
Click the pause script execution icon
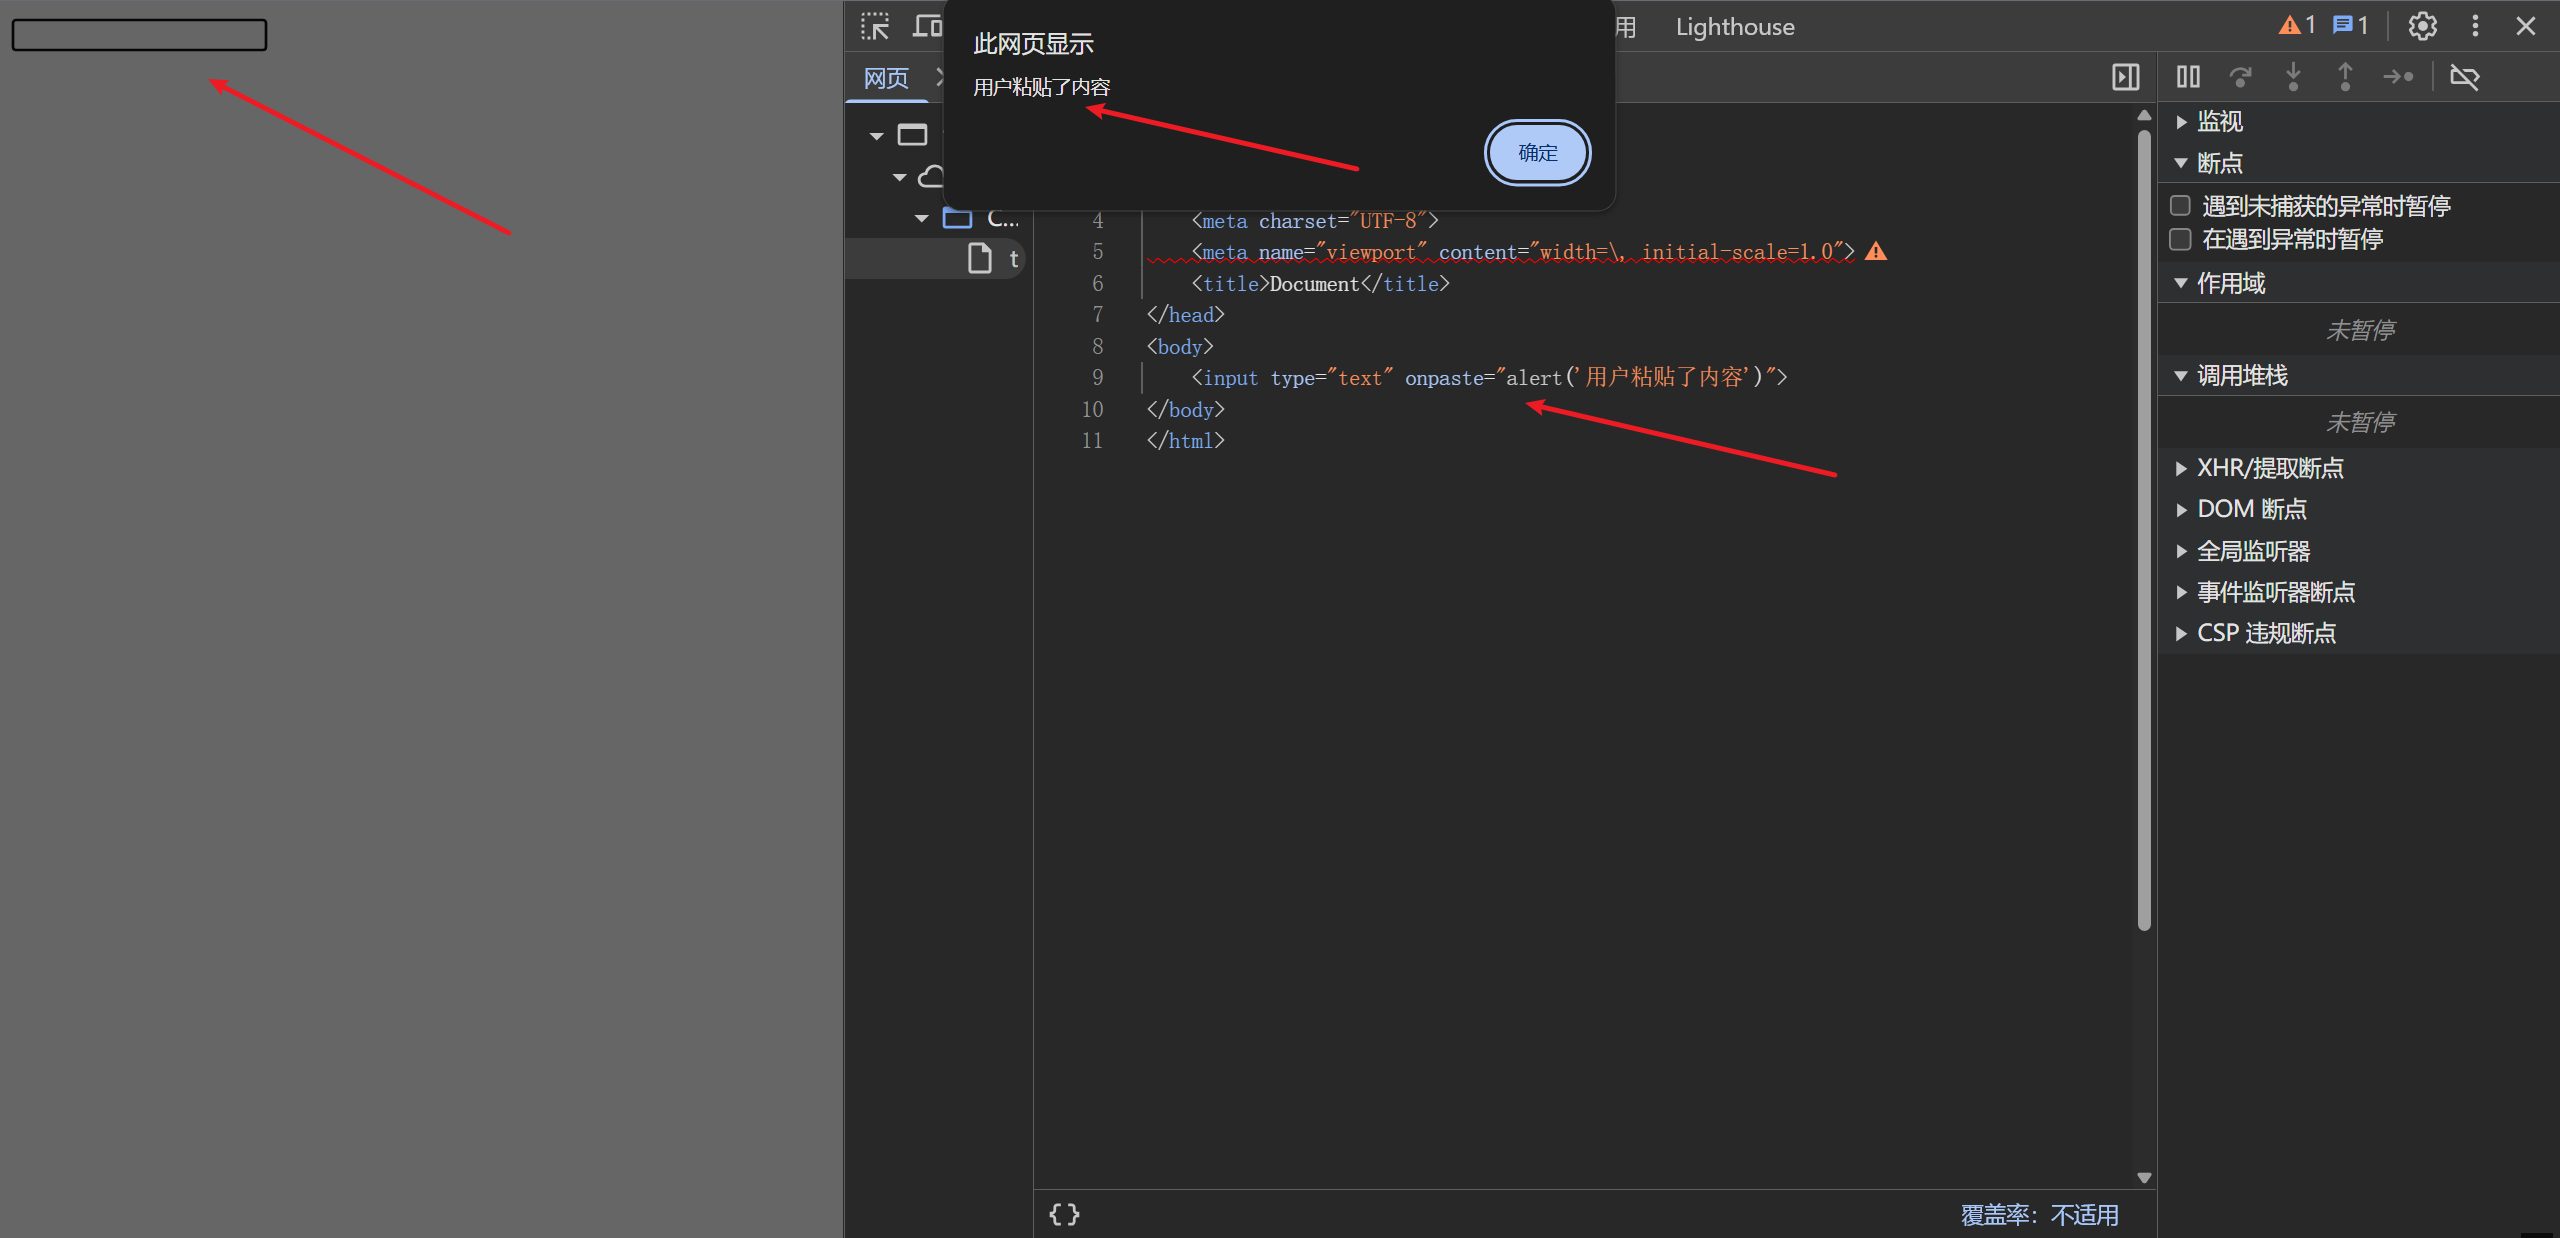pyautogui.click(x=2188, y=77)
